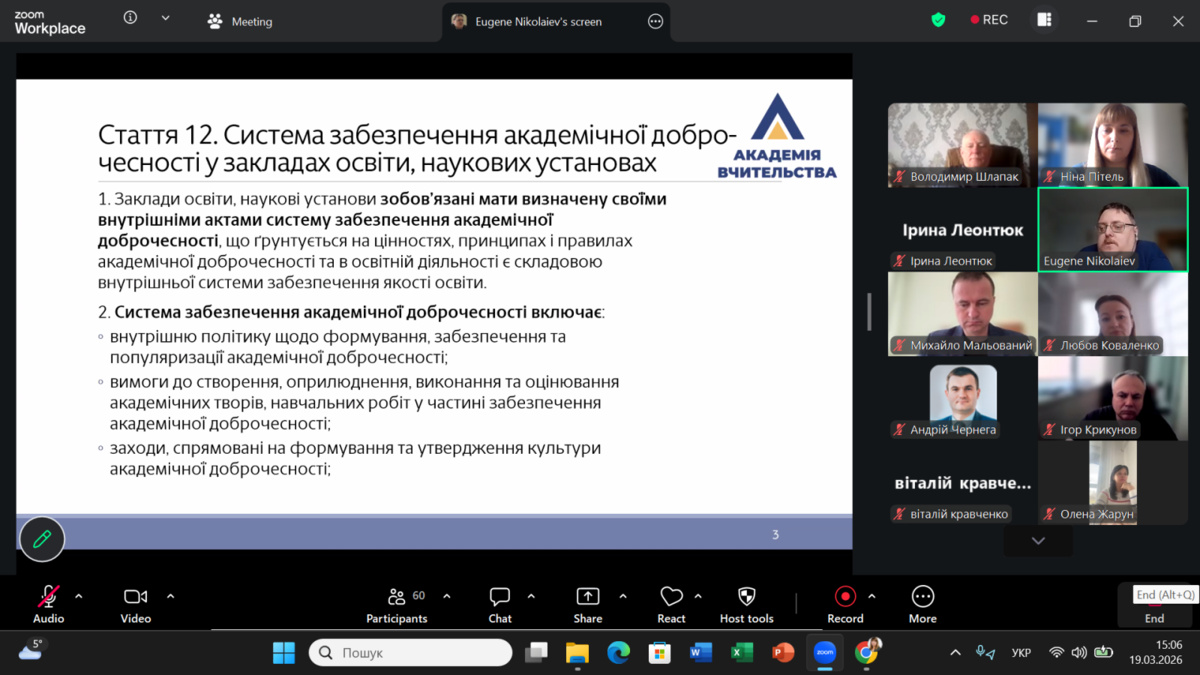Image resolution: width=1200 pixels, height=675 pixels.
Task: Open Host tools shield icon
Action: [746, 597]
